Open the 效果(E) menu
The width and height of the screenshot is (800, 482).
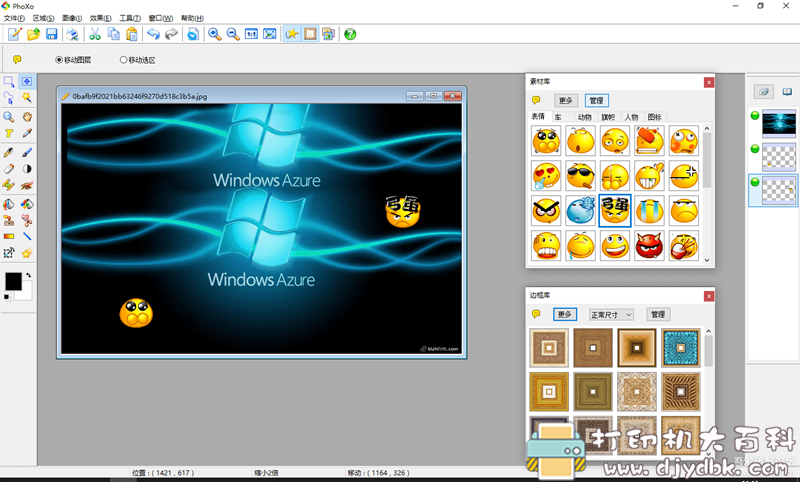[x=101, y=18]
